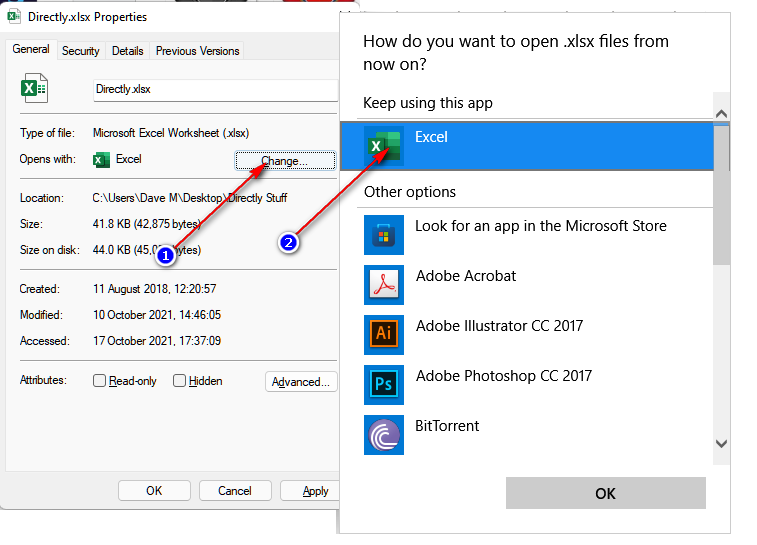Viewport: 757px width, 545px height.
Task: Click created date '11 August 2018, 12:20:57'
Action: tap(154, 289)
